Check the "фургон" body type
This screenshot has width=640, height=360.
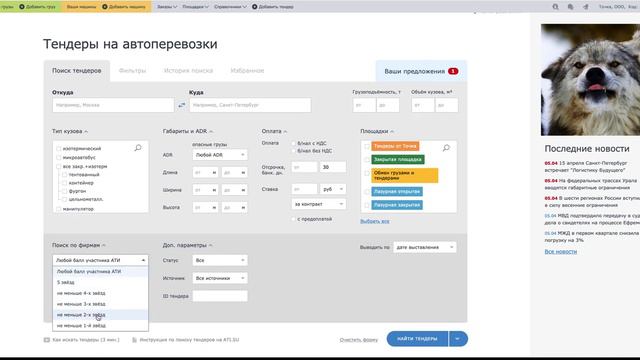64,191
